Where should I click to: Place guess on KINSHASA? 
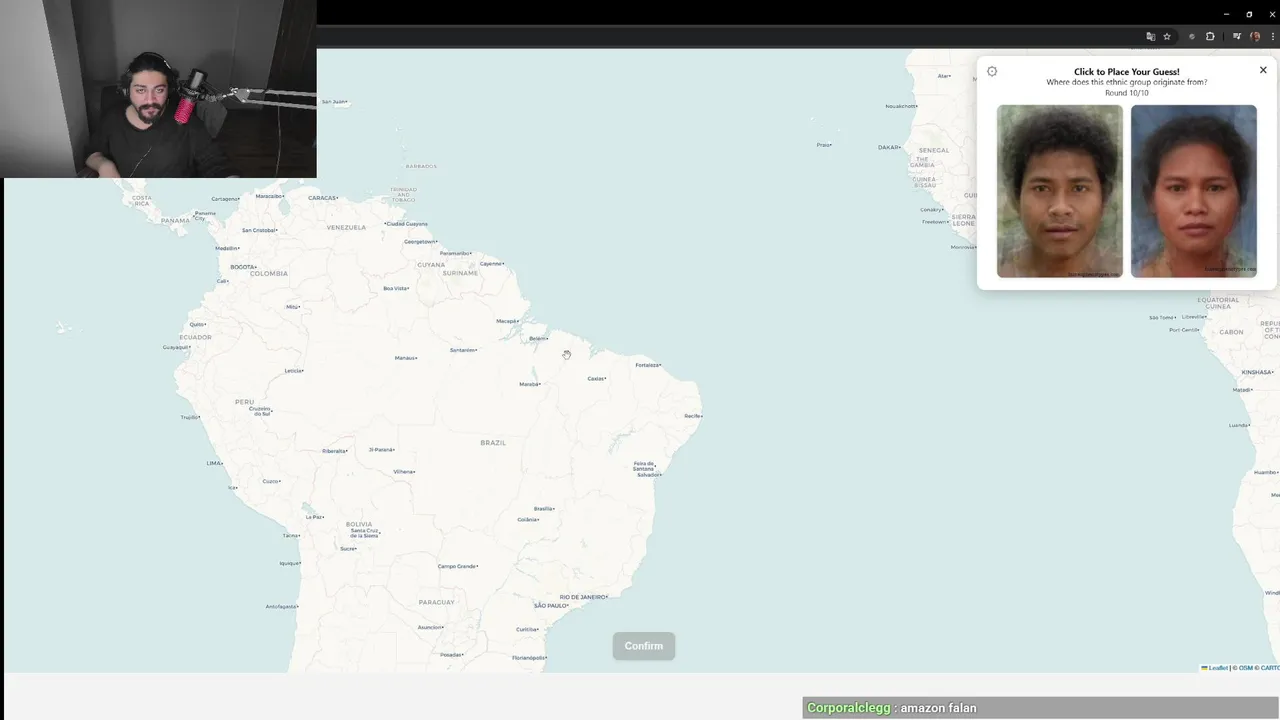point(1258,372)
